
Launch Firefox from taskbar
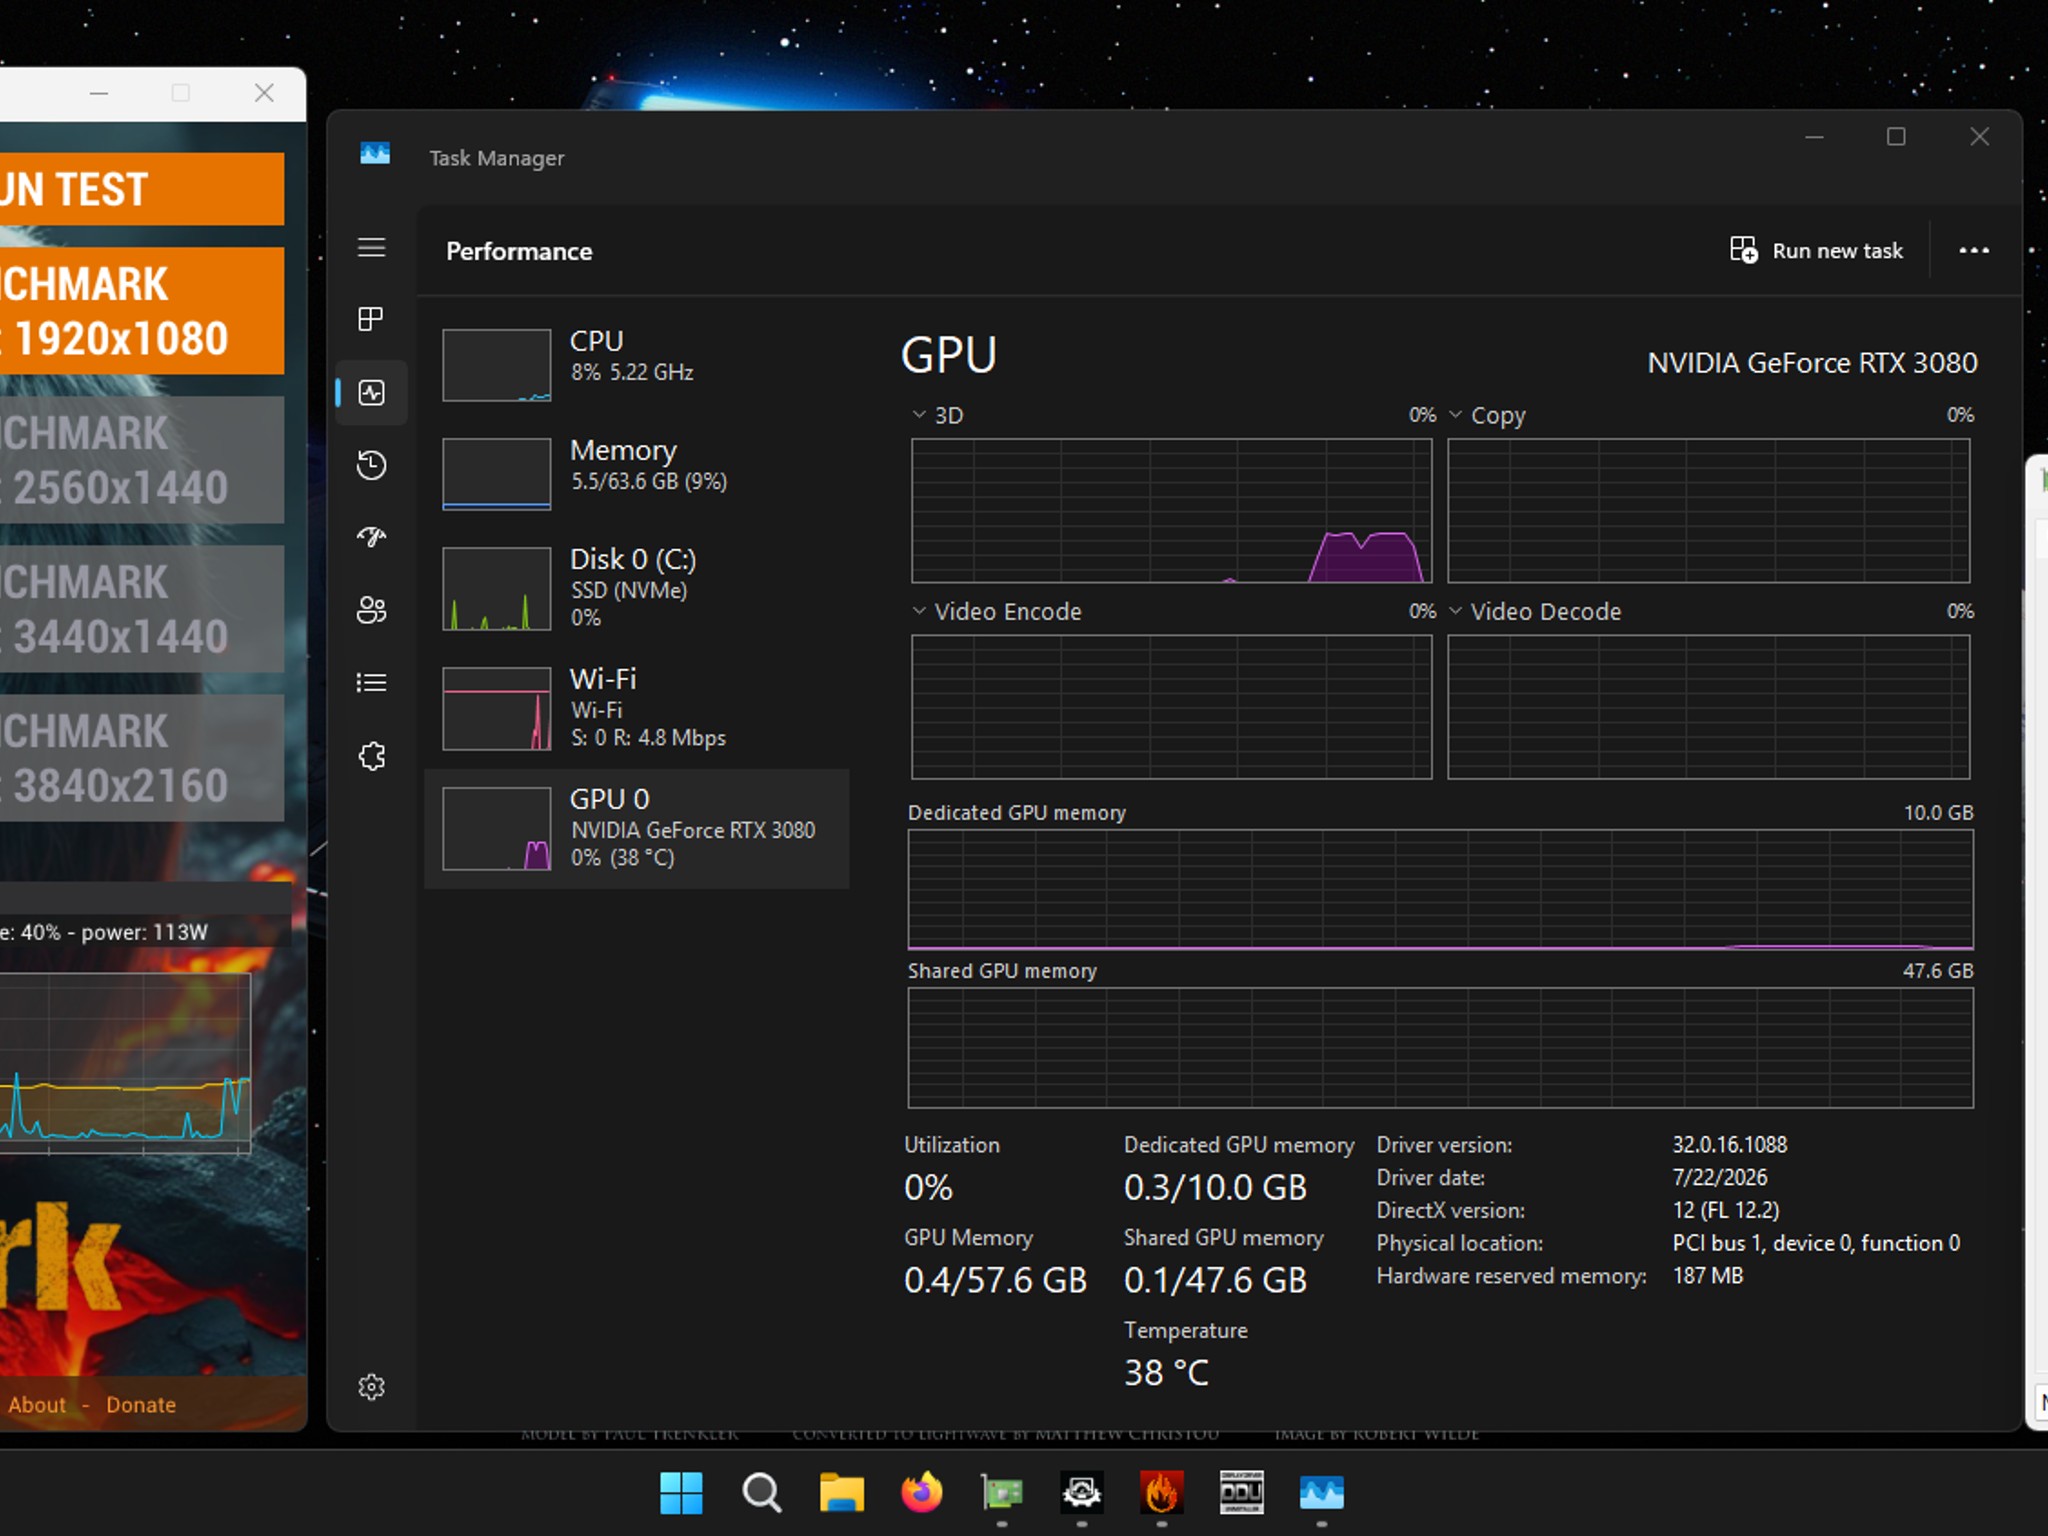(922, 1493)
